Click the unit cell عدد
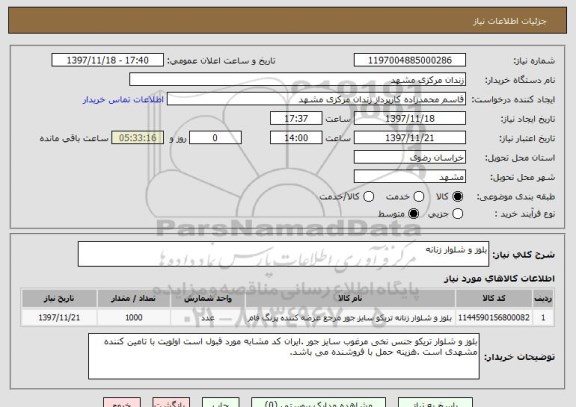Viewport: 576px width, 407px height. [x=208, y=318]
